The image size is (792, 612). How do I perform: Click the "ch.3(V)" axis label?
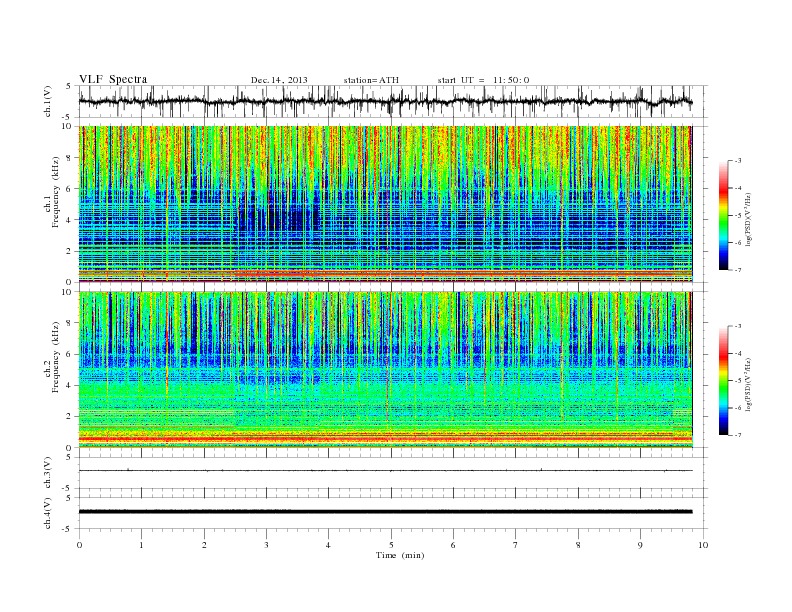click(47, 473)
